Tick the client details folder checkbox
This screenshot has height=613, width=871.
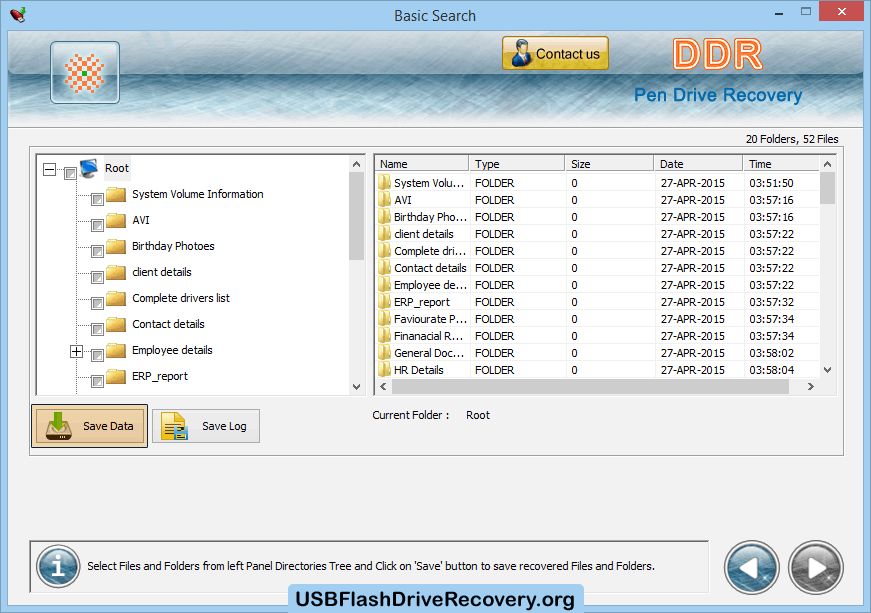pyautogui.click(x=97, y=277)
